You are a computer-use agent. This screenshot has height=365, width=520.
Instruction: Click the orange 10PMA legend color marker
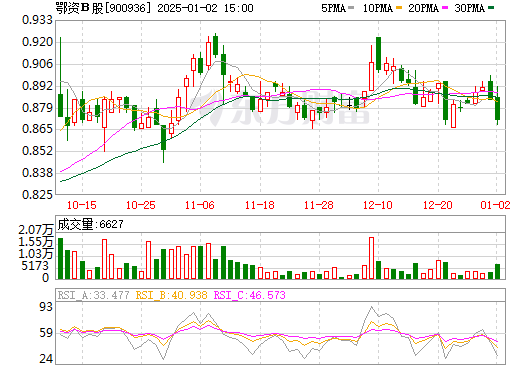399,8
